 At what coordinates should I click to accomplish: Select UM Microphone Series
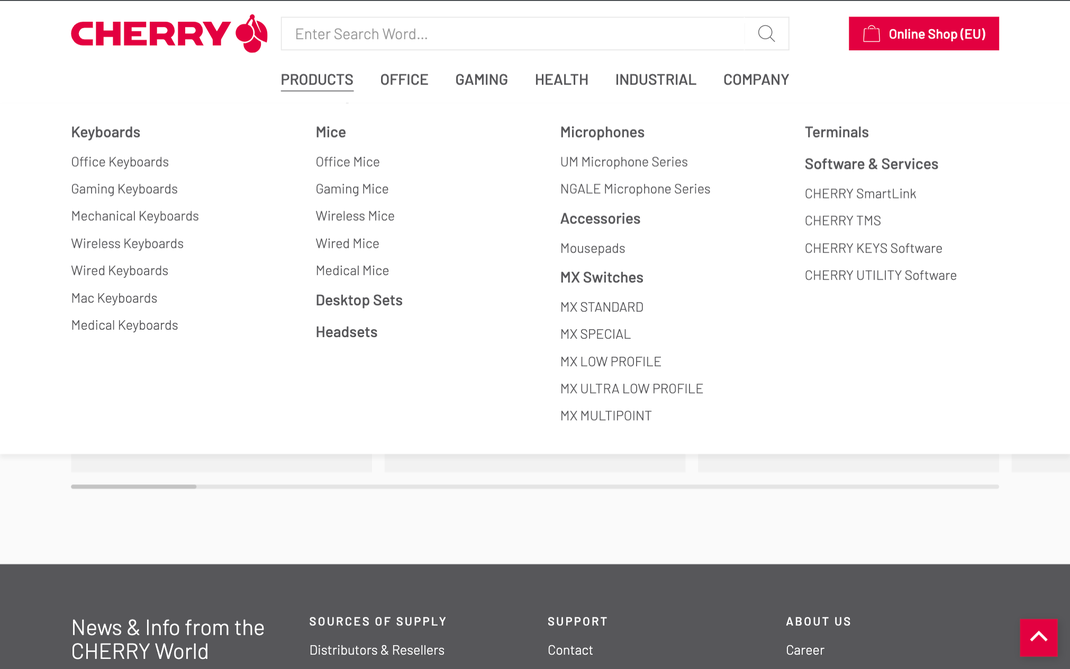[x=624, y=162]
